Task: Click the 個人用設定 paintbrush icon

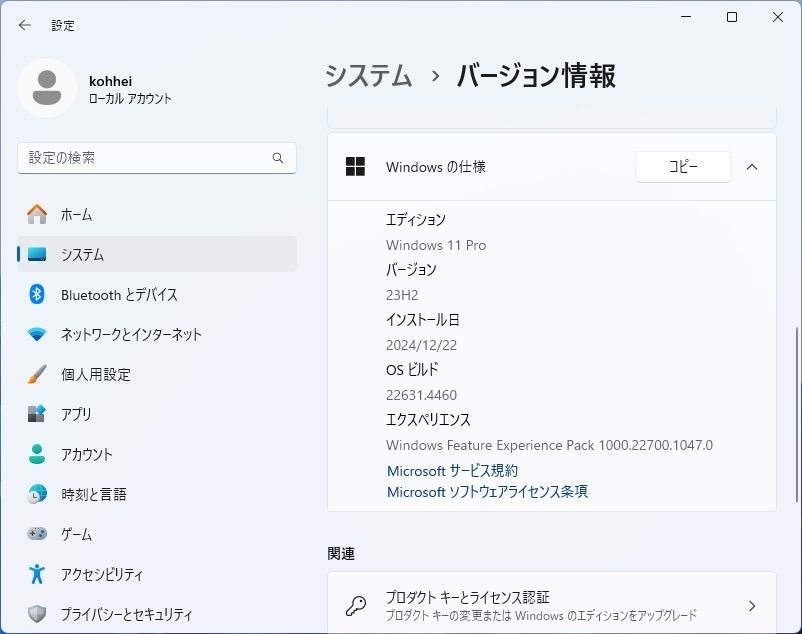Action: (37, 374)
